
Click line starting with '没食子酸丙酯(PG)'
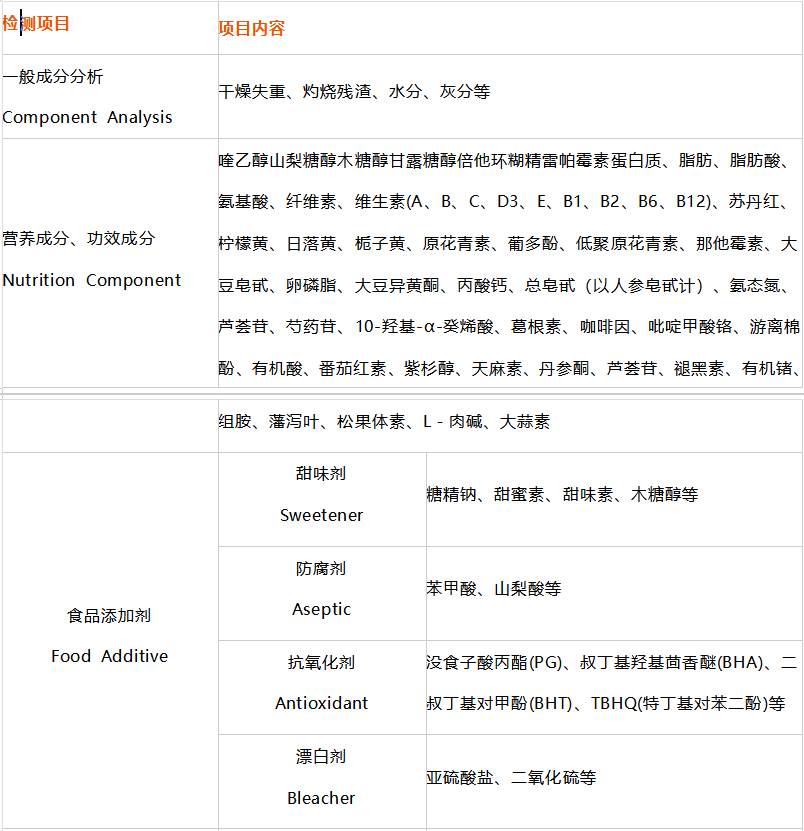point(612,662)
